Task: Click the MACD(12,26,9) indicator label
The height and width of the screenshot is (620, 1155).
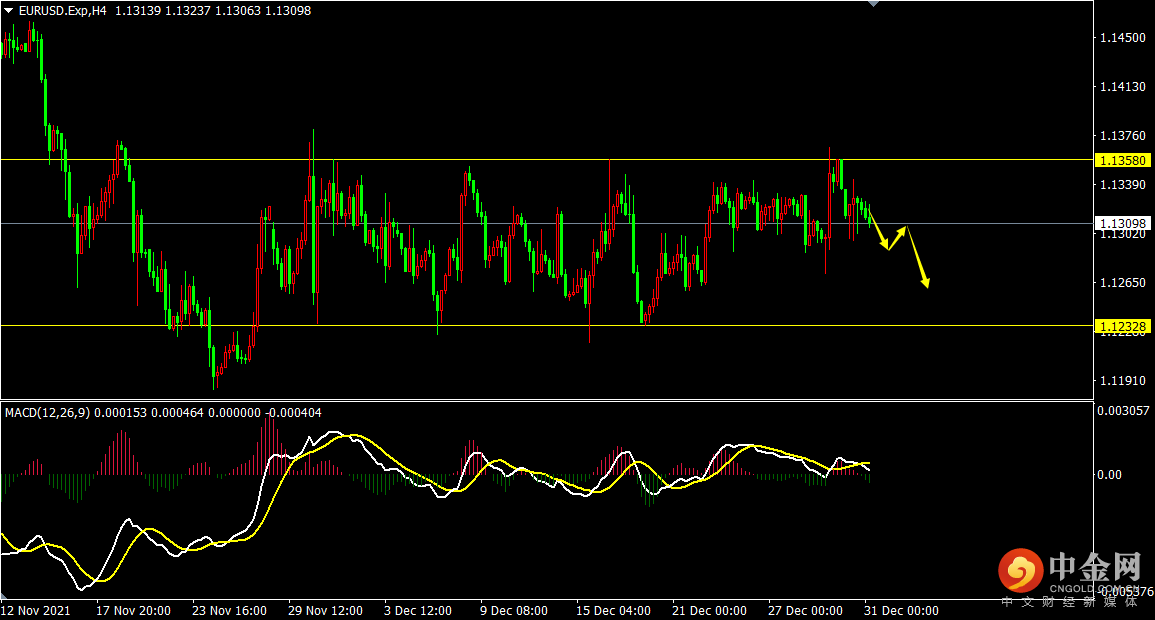Action: (x=47, y=412)
